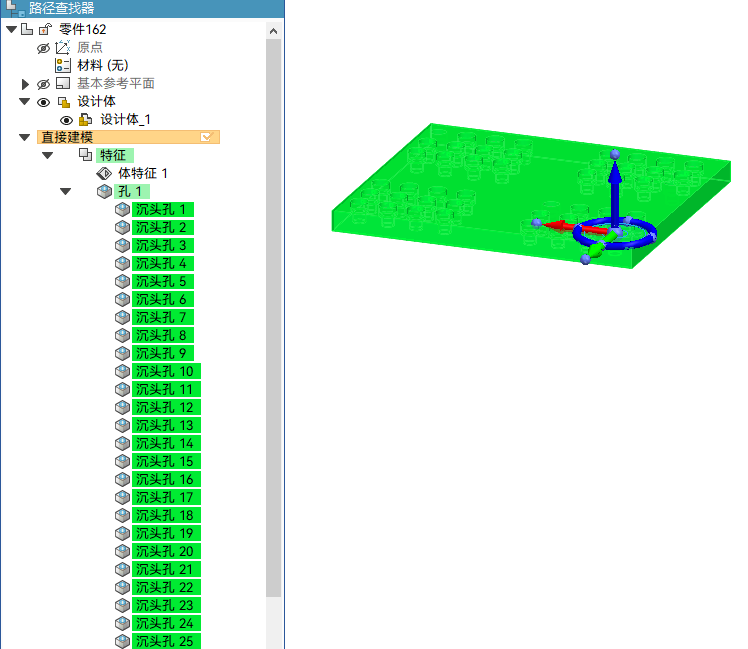Select 沉头孔 21 in the tree
Image resolution: width=748 pixels, height=649 pixels.
166,569
